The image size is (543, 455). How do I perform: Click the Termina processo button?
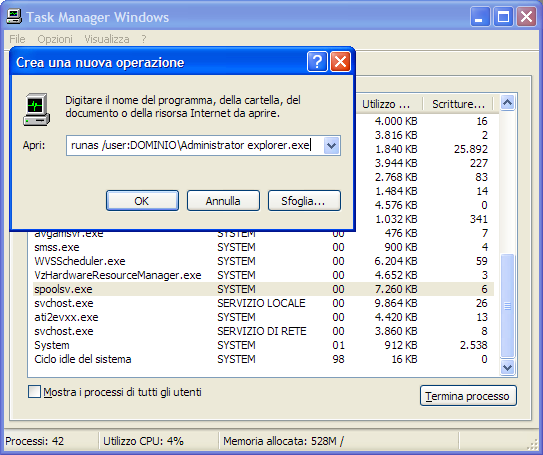pyautogui.click(x=468, y=396)
